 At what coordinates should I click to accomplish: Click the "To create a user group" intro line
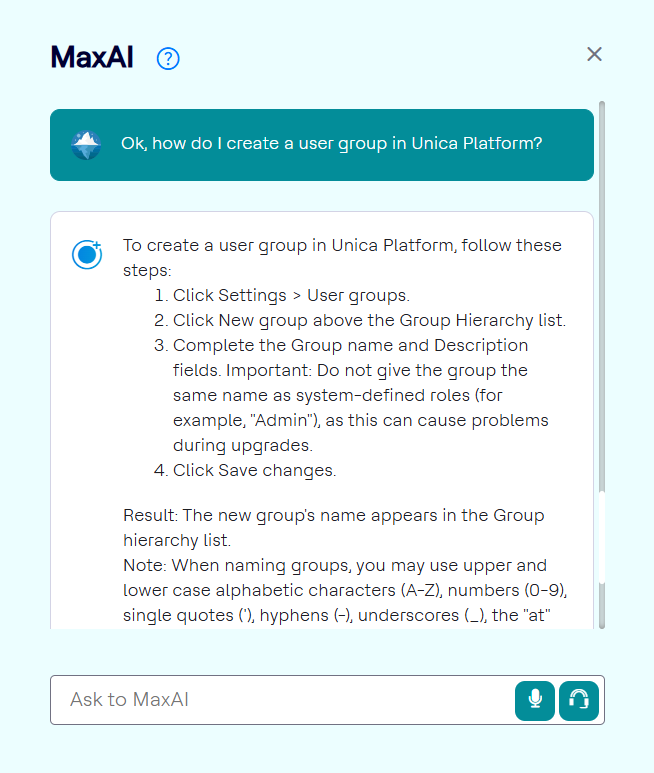(x=342, y=246)
